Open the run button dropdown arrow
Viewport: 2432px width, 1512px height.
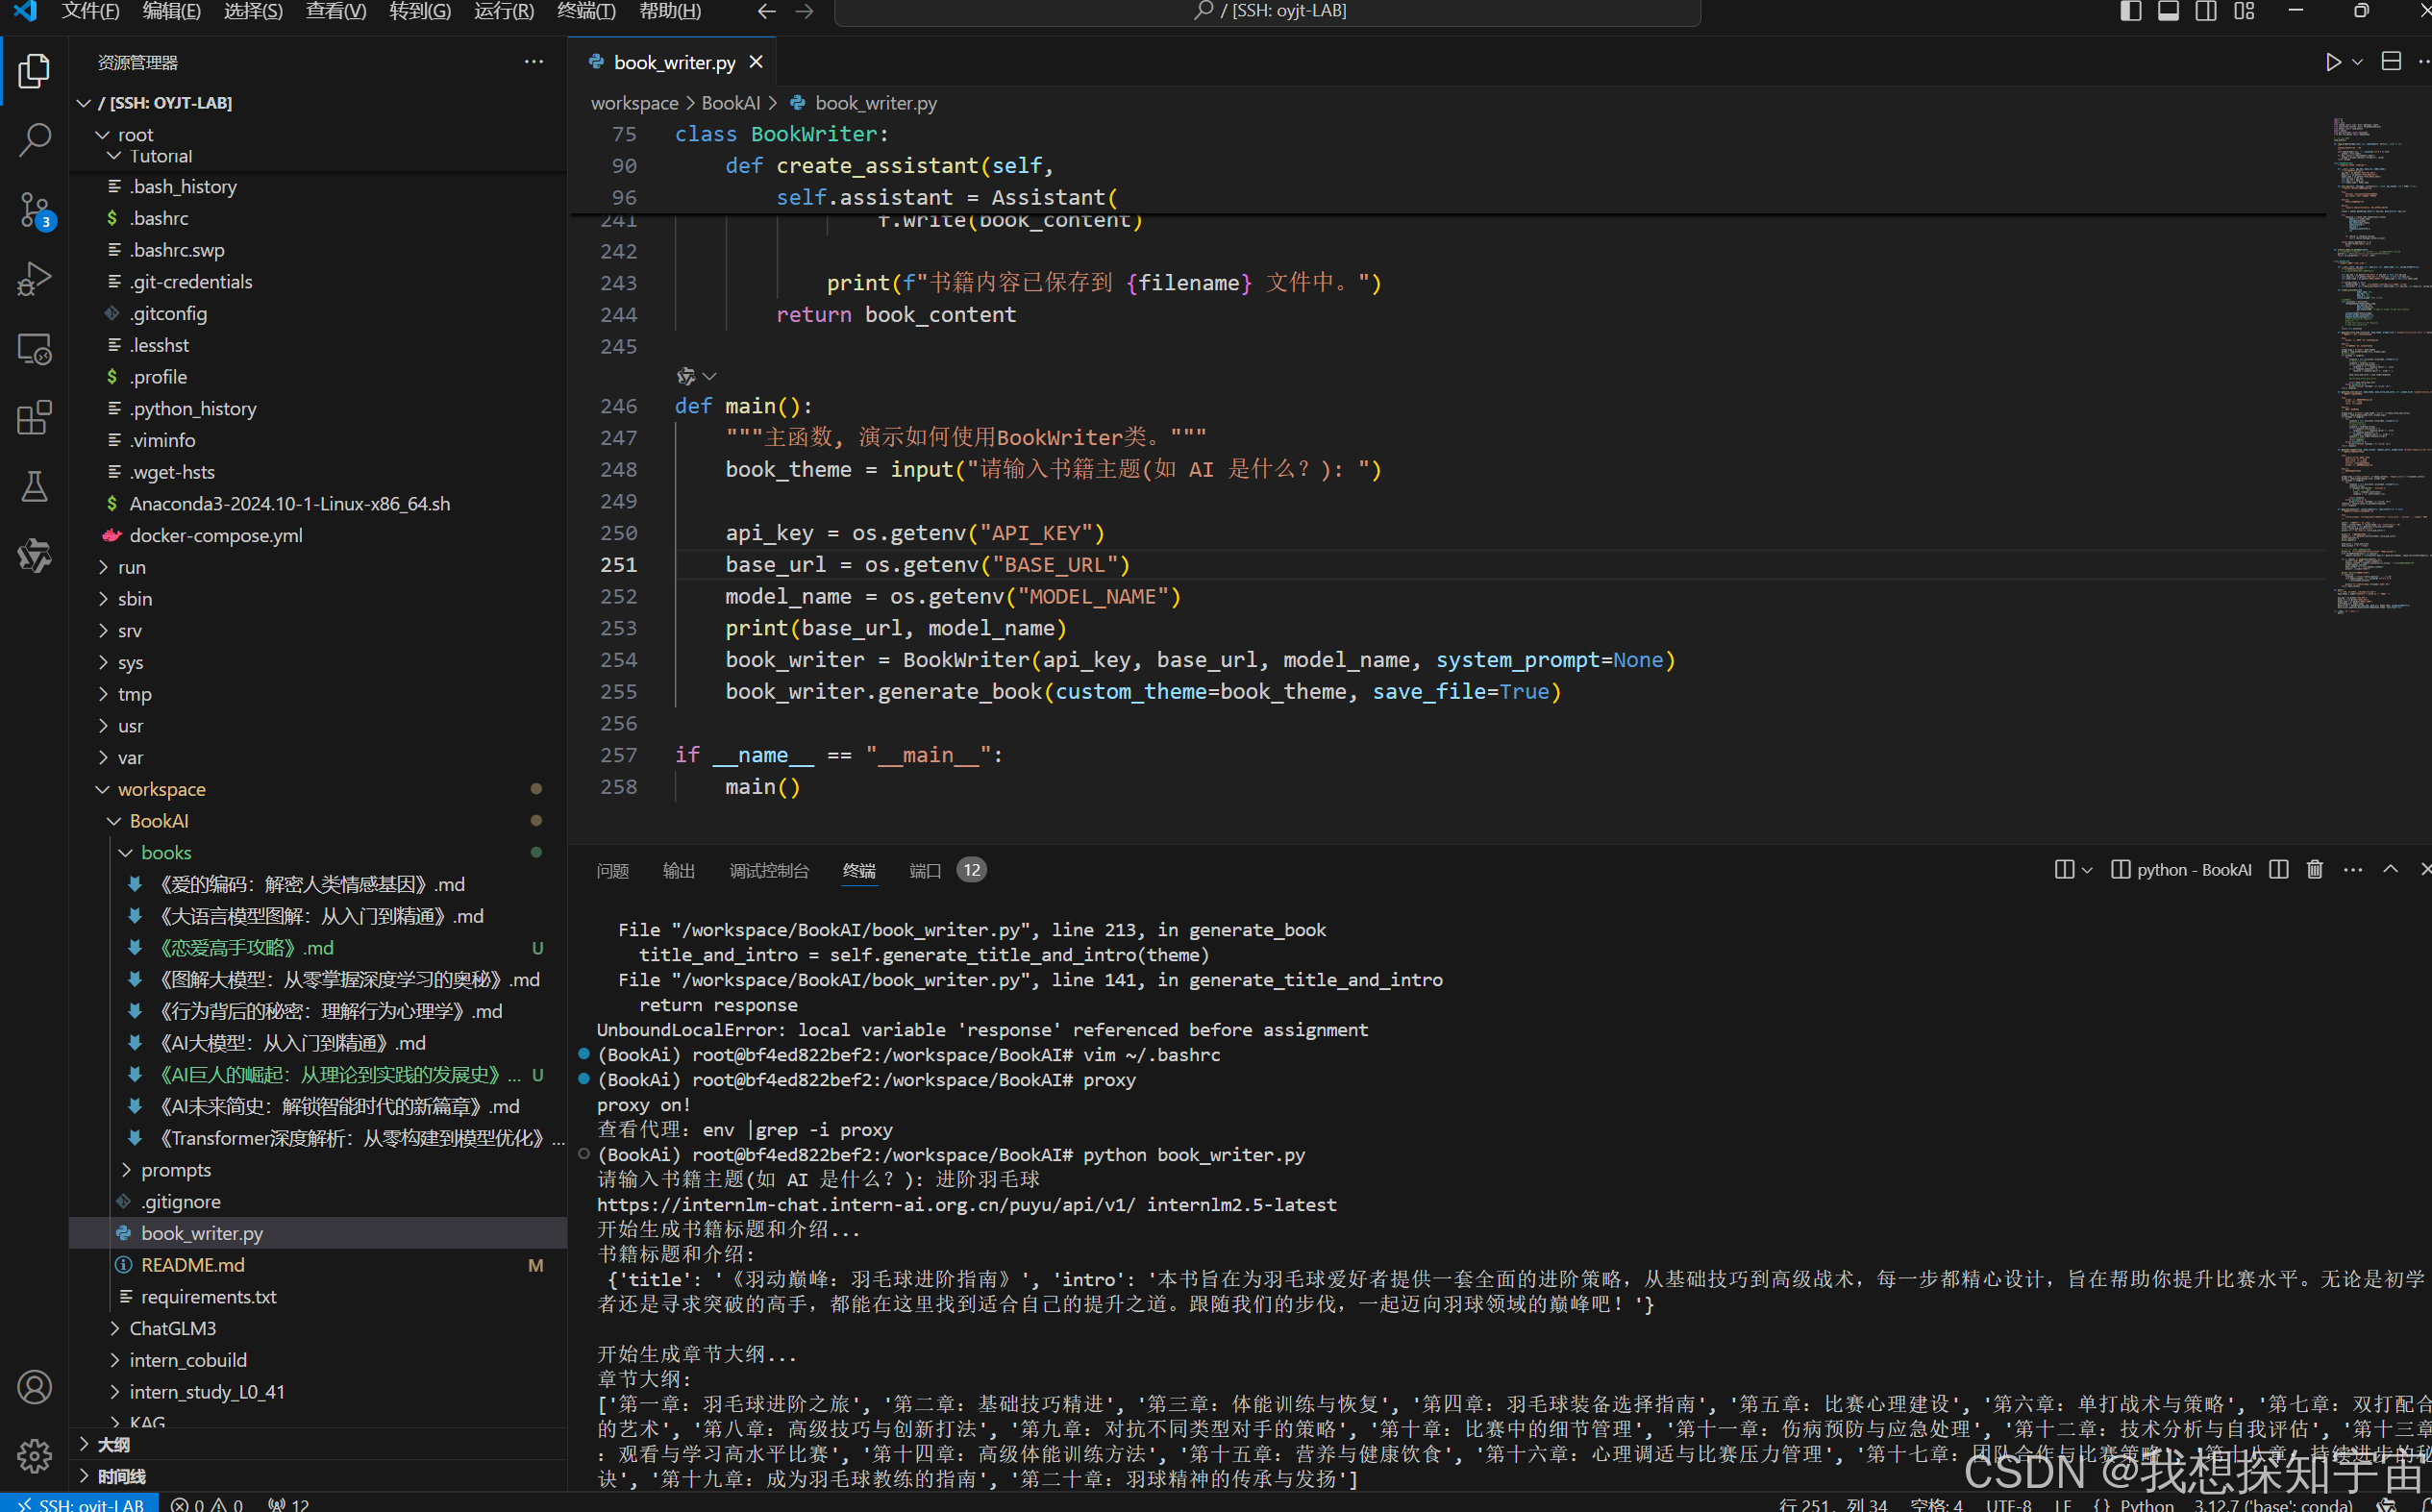[x=2357, y=62]
